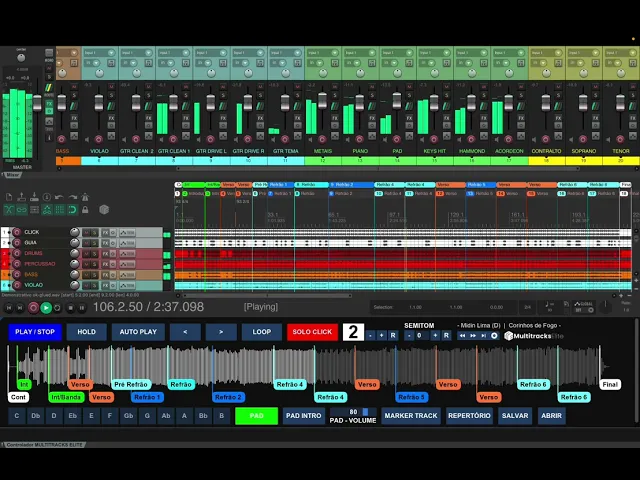Click the SOLO CLICK button
Image resolution: width=640 pixels, height=480 pixels.
click(312, 332)
